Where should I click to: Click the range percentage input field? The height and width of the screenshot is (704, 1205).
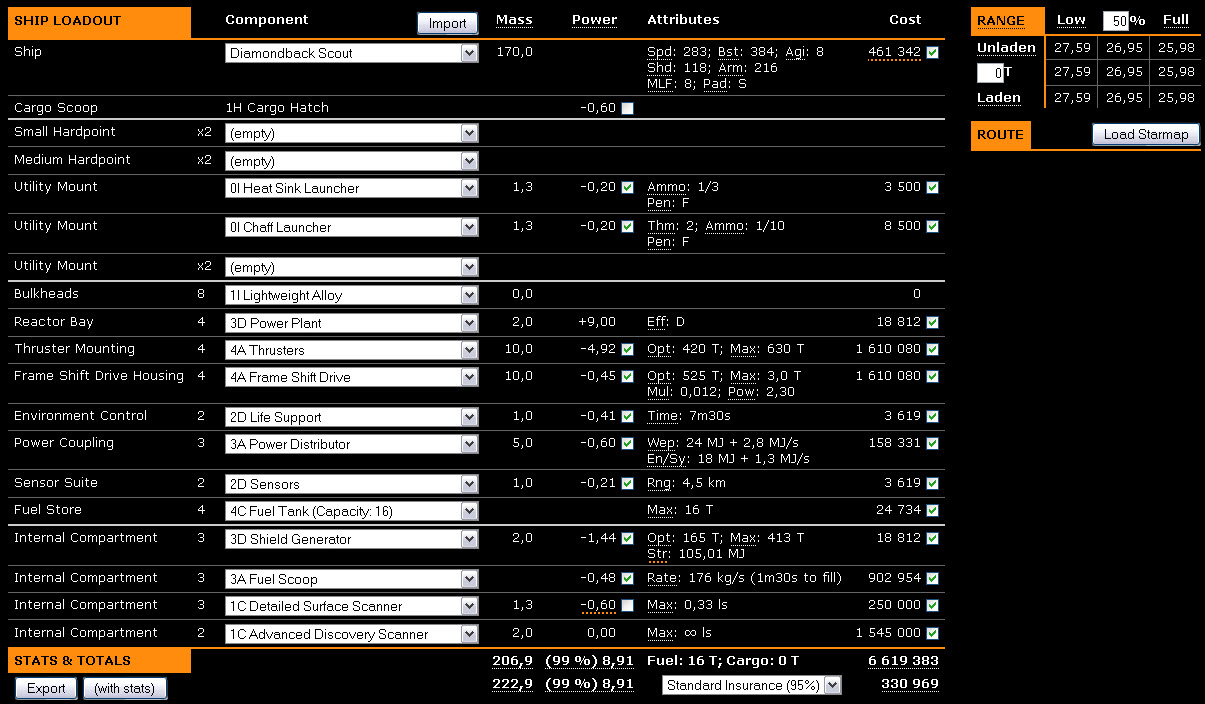(x=1115, y=21)
